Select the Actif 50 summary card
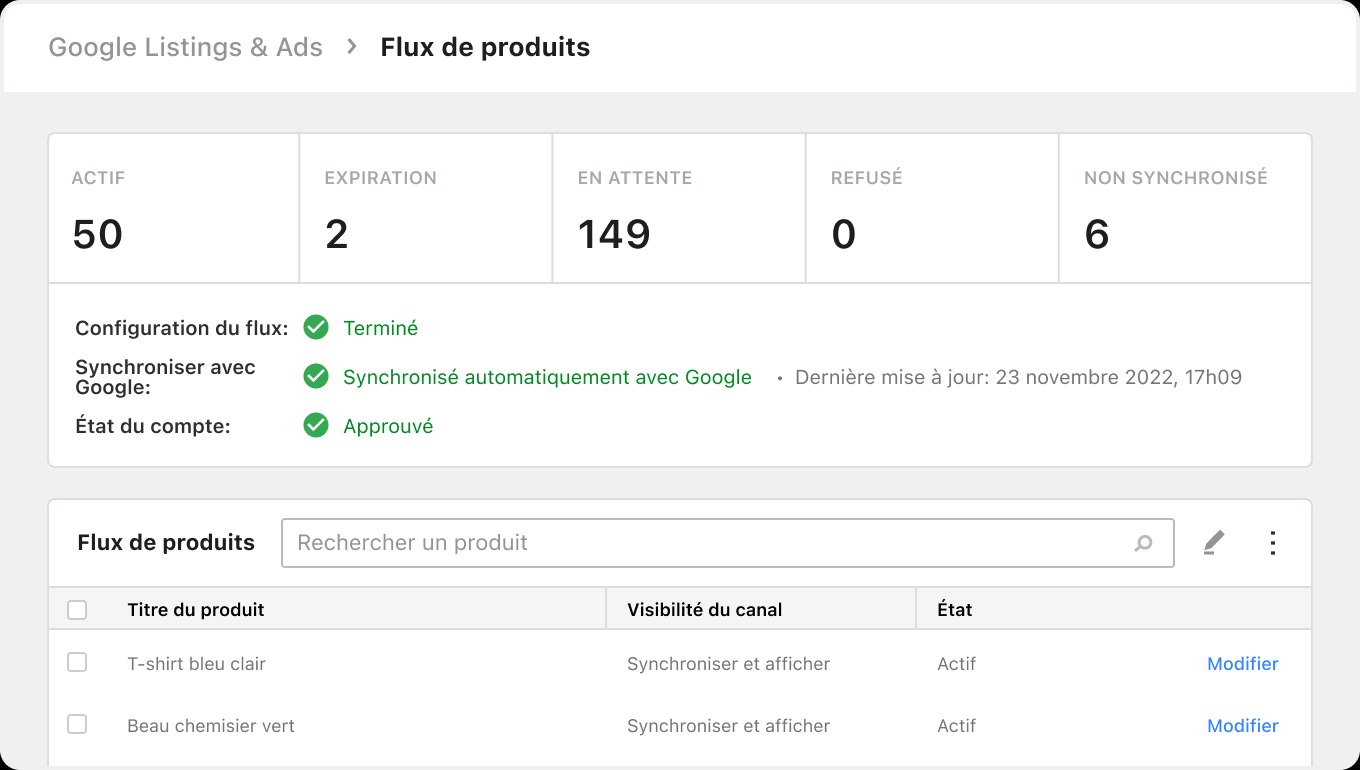Screen dimensions: 1360x770 click(x=174, y=208)
